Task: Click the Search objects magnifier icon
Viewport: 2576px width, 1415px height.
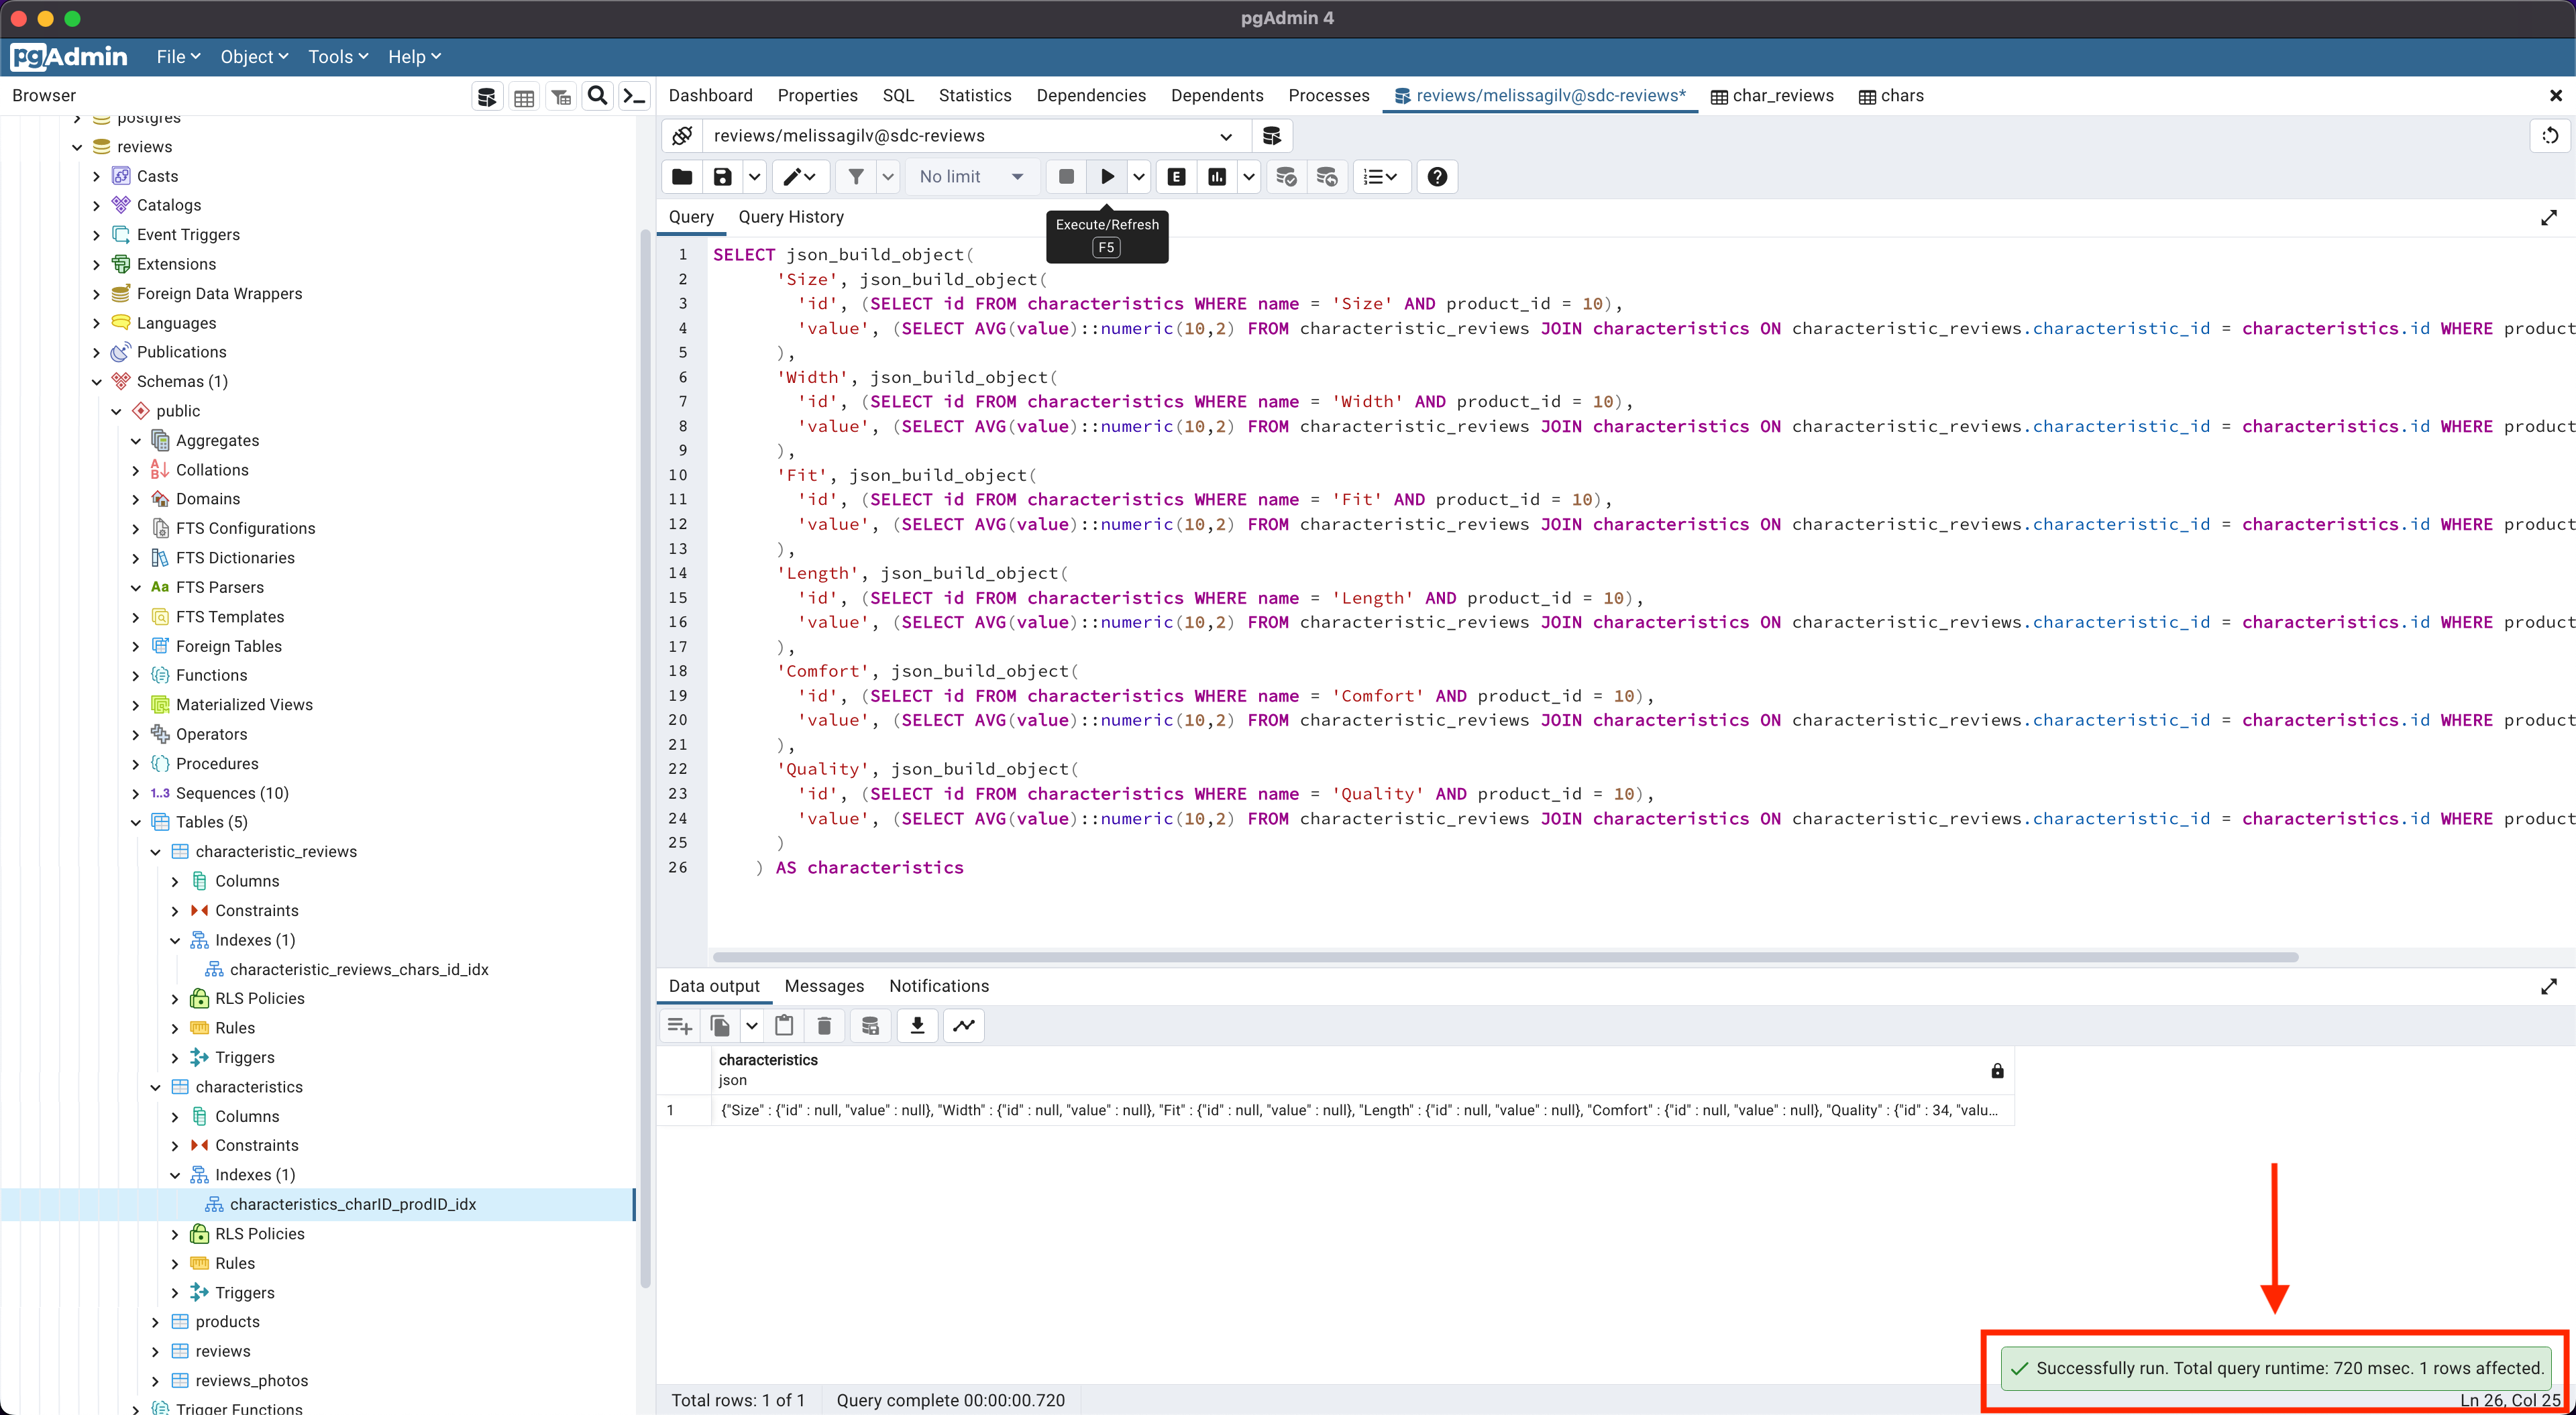Action: click(x=598, y=96)
